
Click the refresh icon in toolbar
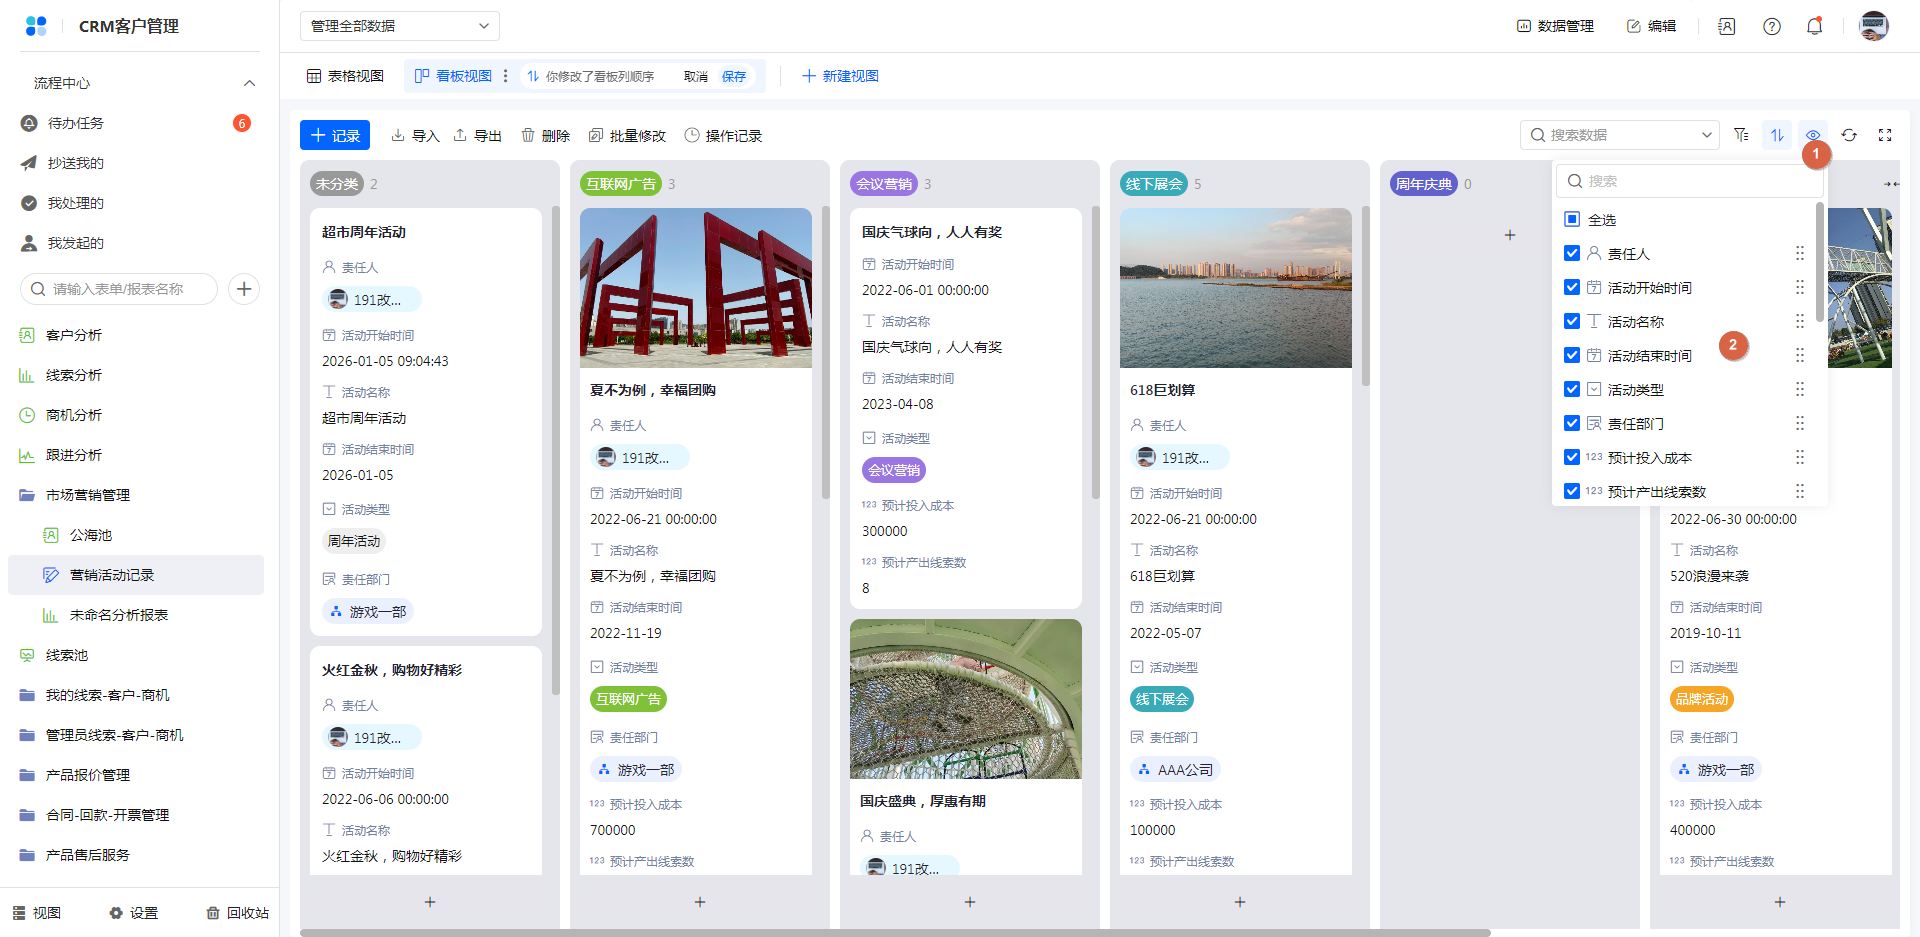1849,135
